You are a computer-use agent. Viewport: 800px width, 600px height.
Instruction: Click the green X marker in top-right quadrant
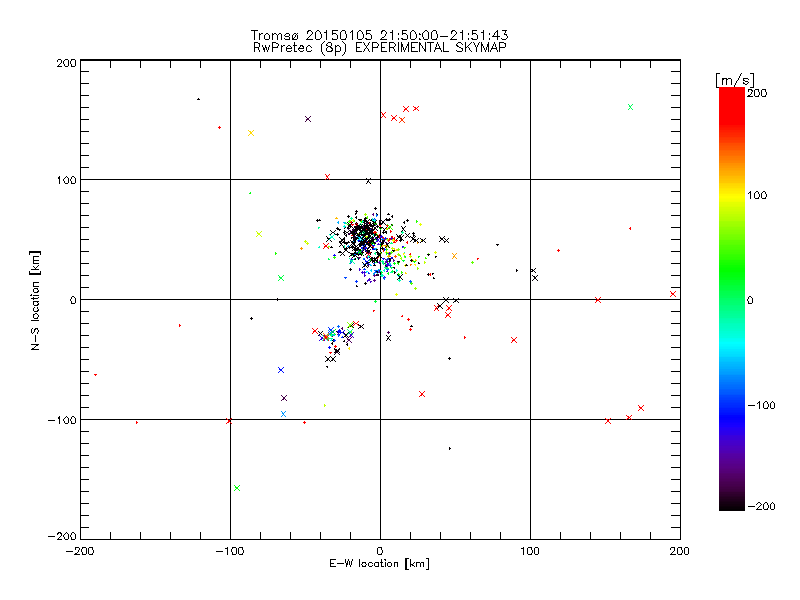(630, 107)
